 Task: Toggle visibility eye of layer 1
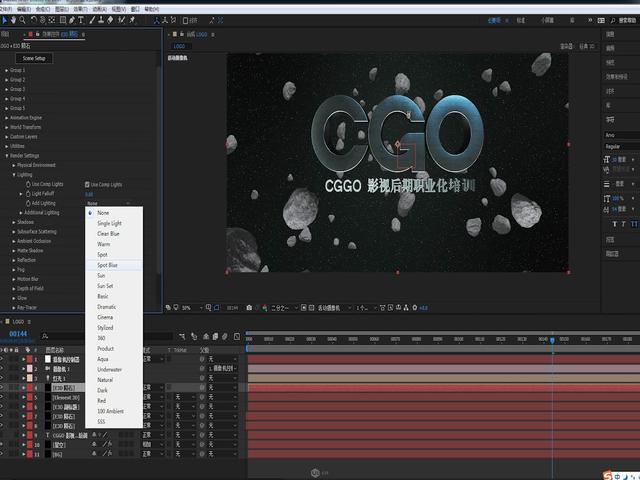pos(2,359)
